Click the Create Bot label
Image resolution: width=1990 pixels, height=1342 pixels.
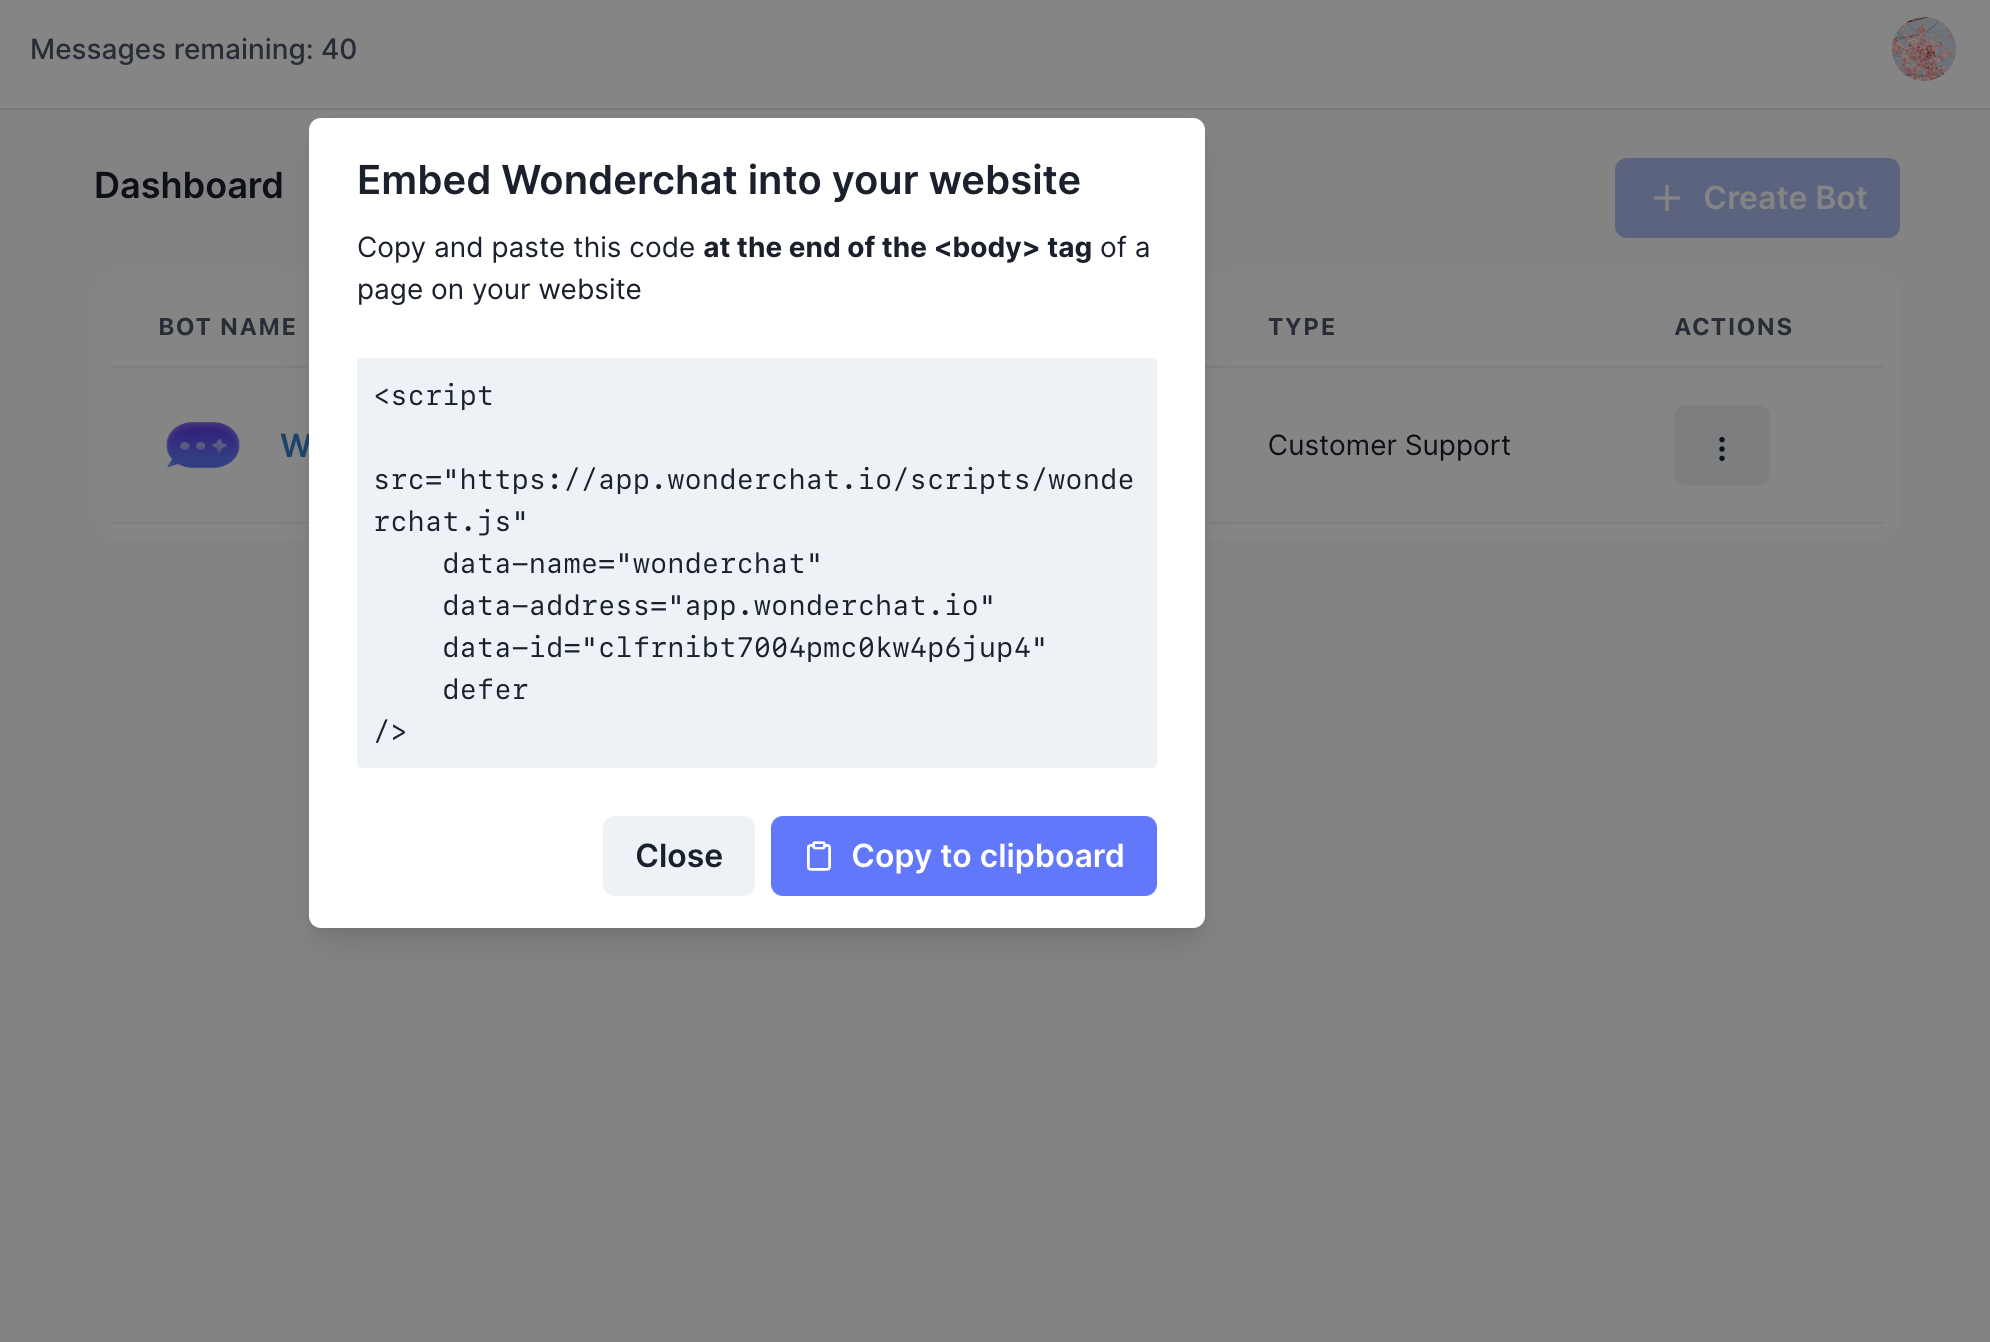pos(1785,198)
